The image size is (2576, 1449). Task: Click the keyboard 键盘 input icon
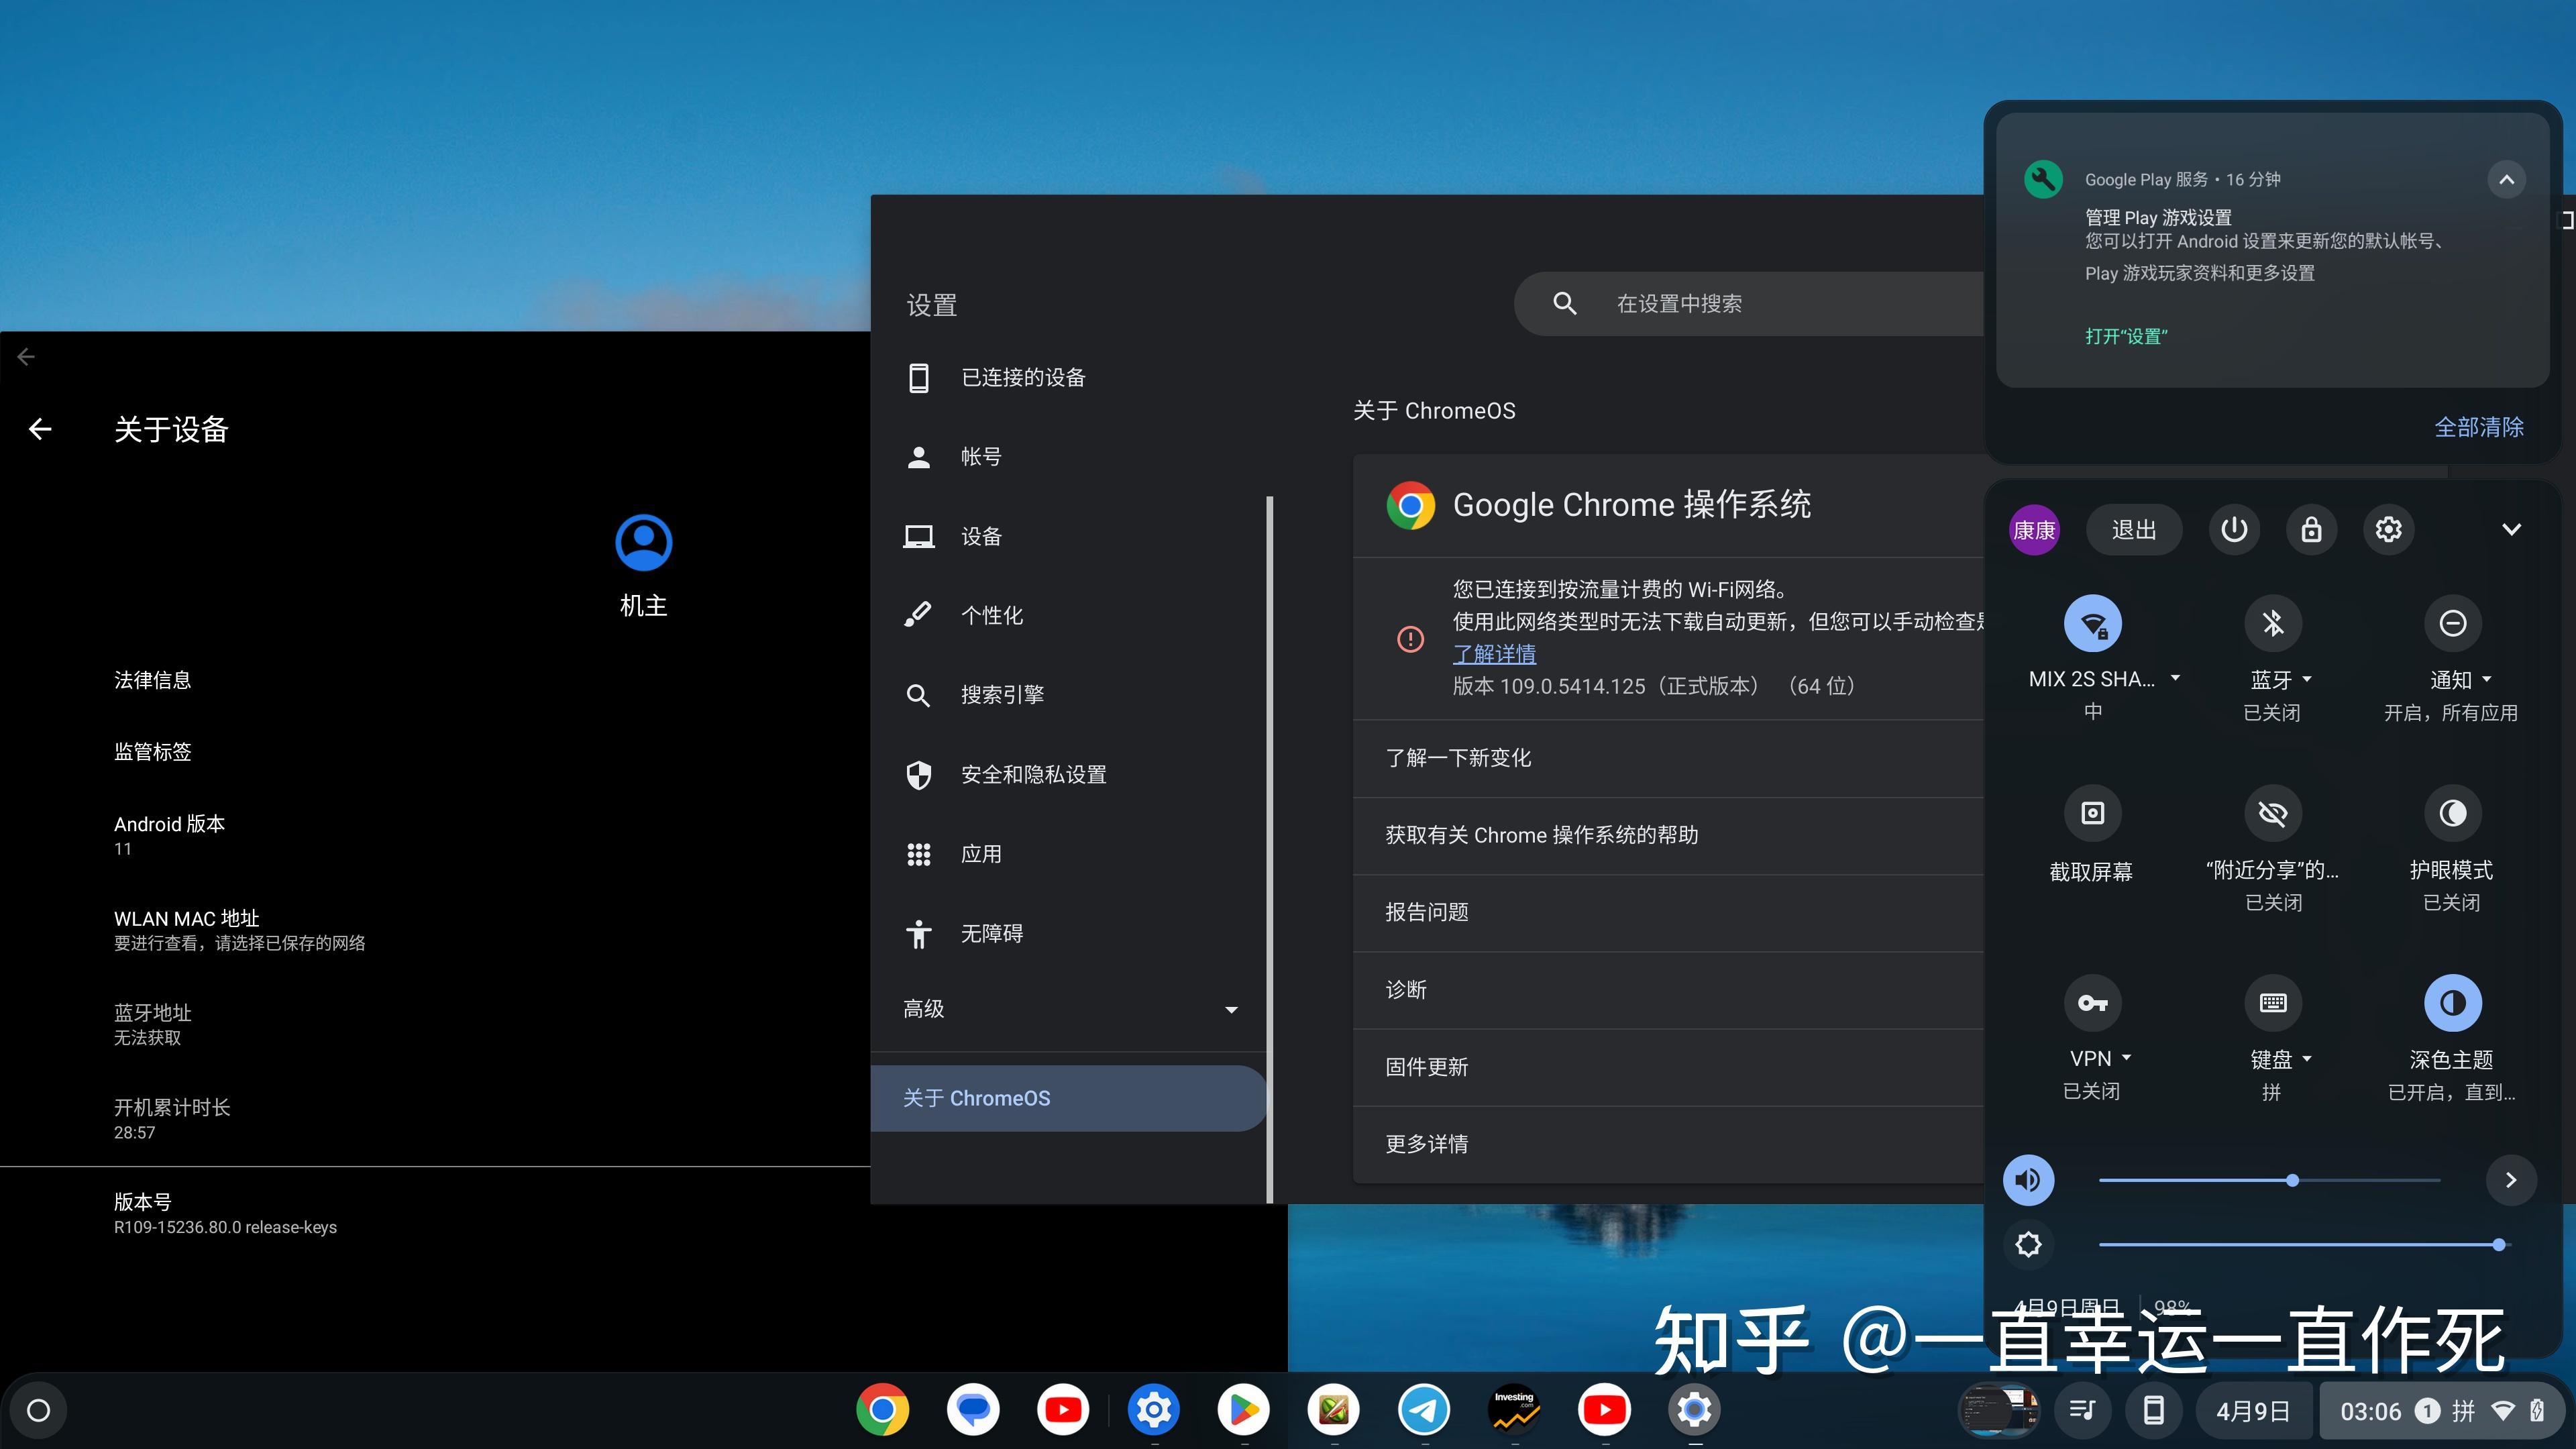click(x=2273, y=1003)
